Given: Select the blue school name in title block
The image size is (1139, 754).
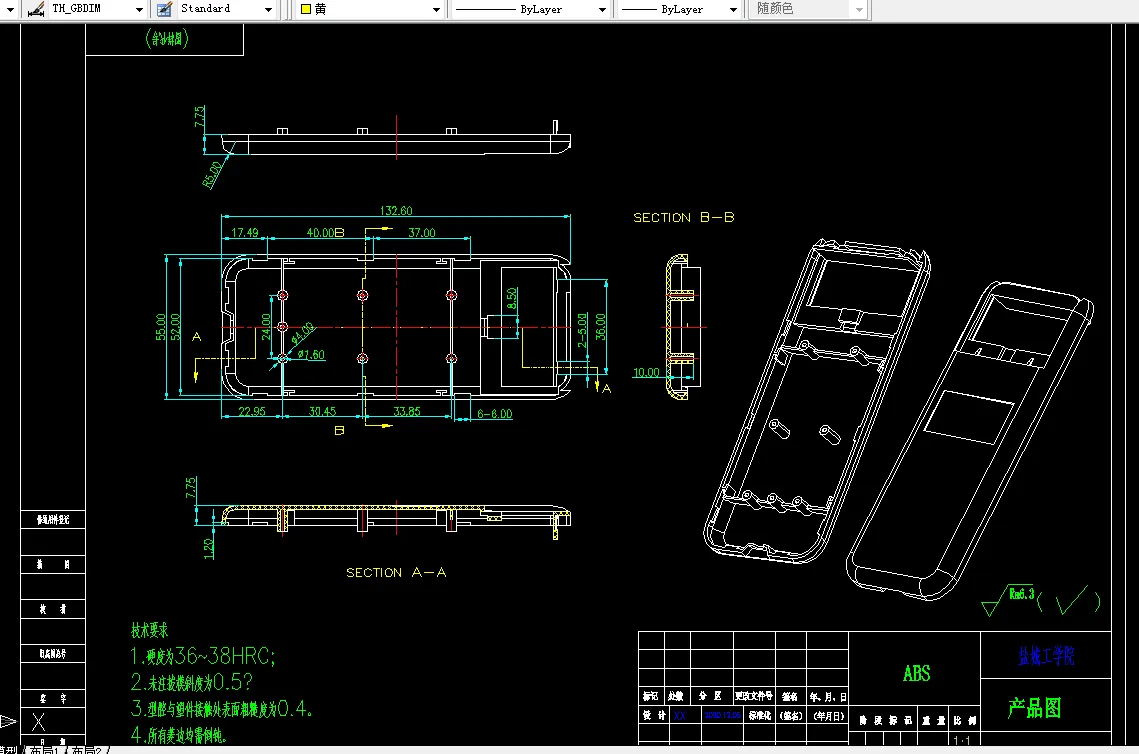Looking at the screenshot, I should tap(1046, 656).
